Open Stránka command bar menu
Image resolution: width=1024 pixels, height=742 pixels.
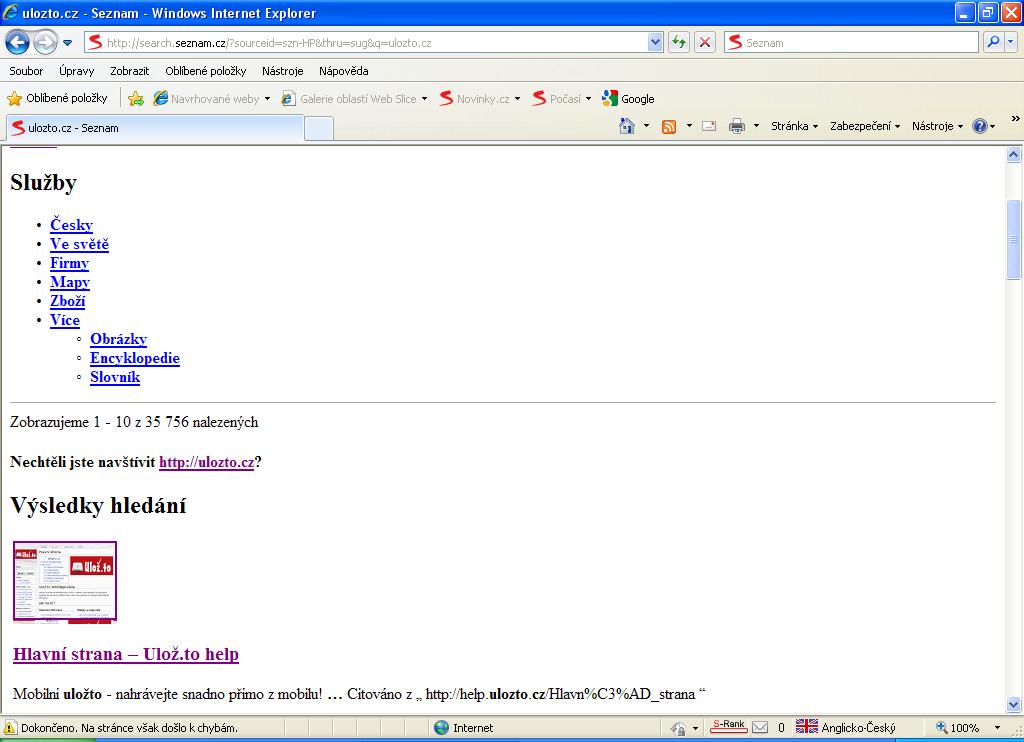coord(794,126)
